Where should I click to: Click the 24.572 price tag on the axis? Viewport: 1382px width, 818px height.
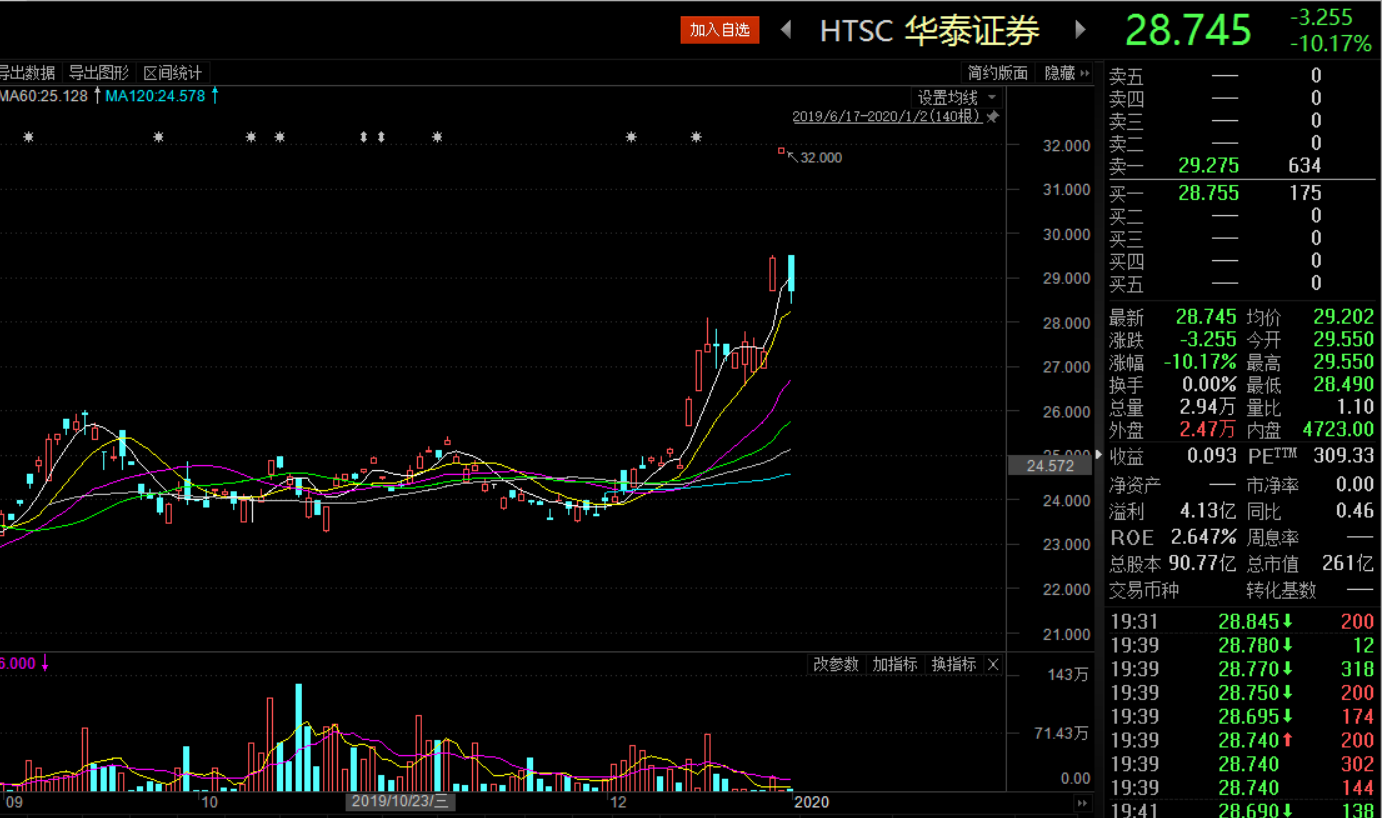[1049, 465]
